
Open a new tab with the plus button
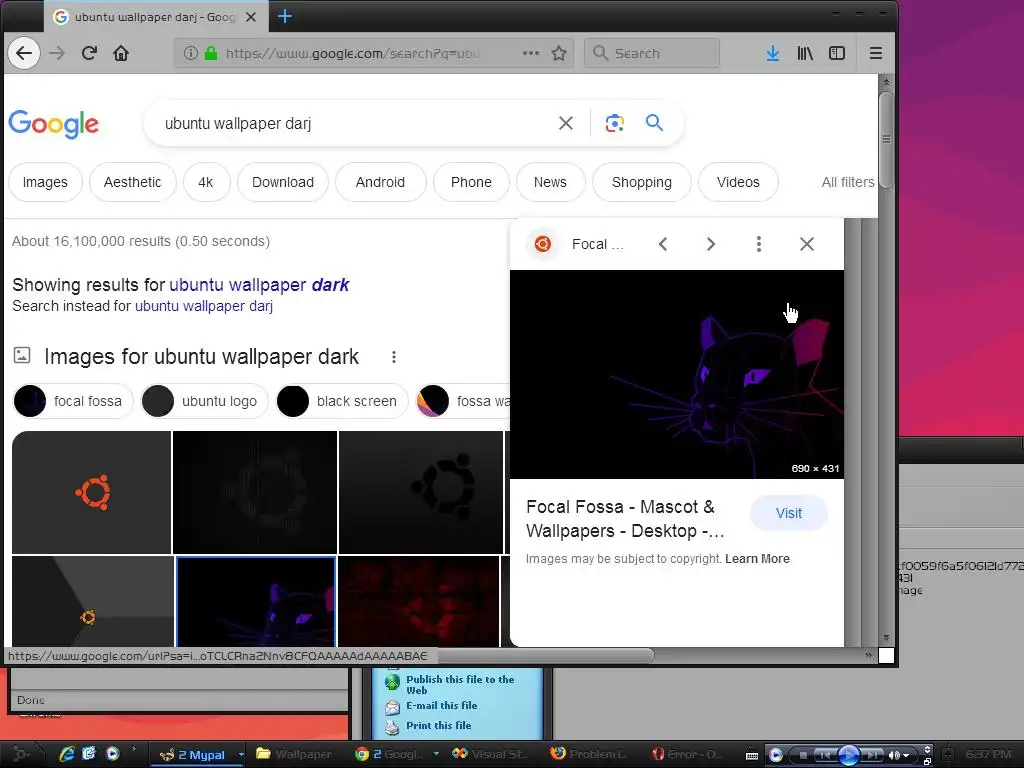coord(285,16)
